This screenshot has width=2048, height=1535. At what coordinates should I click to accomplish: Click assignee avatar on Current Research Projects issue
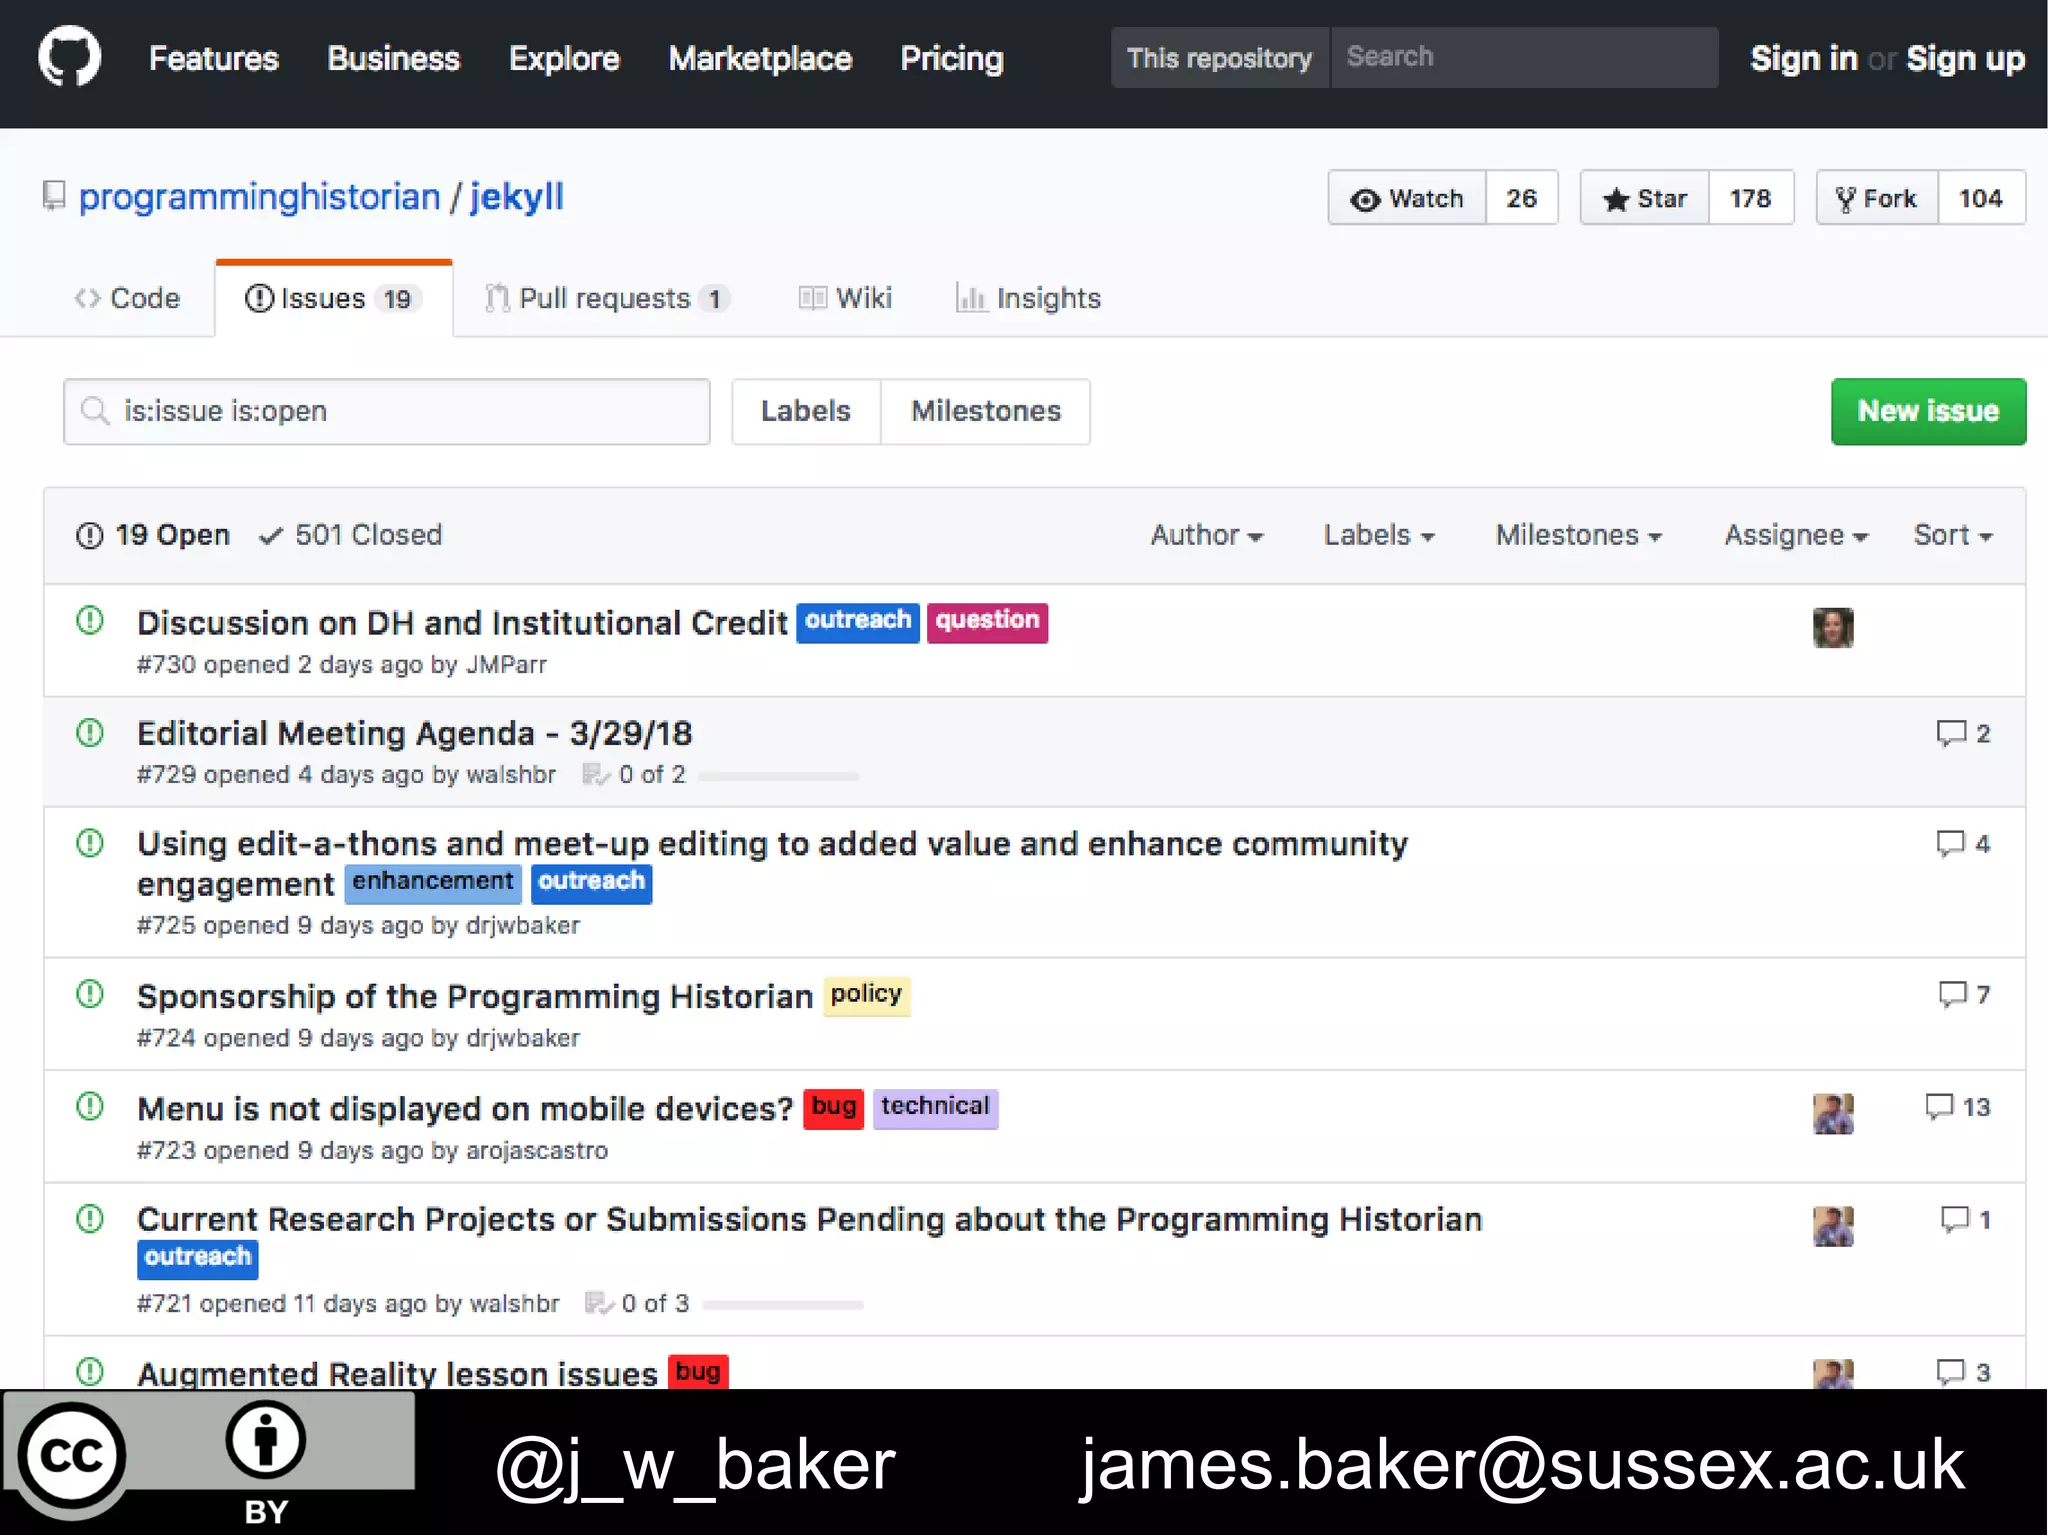[1833, 1225]
